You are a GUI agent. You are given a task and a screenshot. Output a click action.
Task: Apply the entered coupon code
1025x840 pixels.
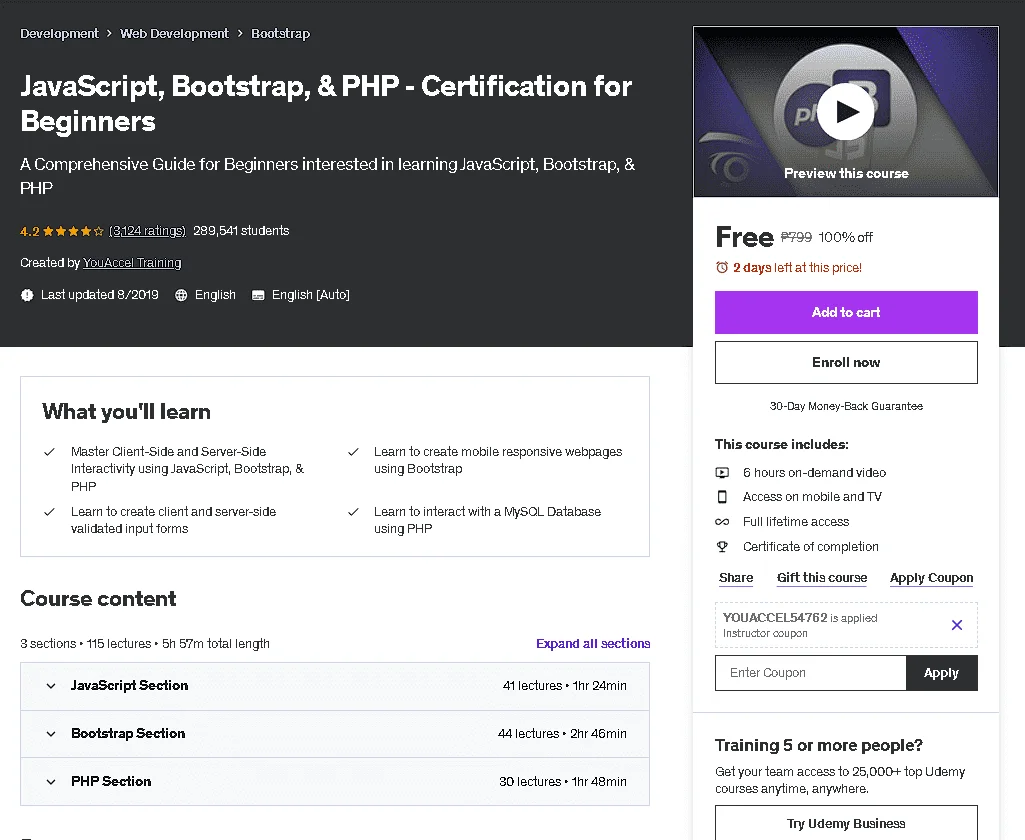(941, 673)
